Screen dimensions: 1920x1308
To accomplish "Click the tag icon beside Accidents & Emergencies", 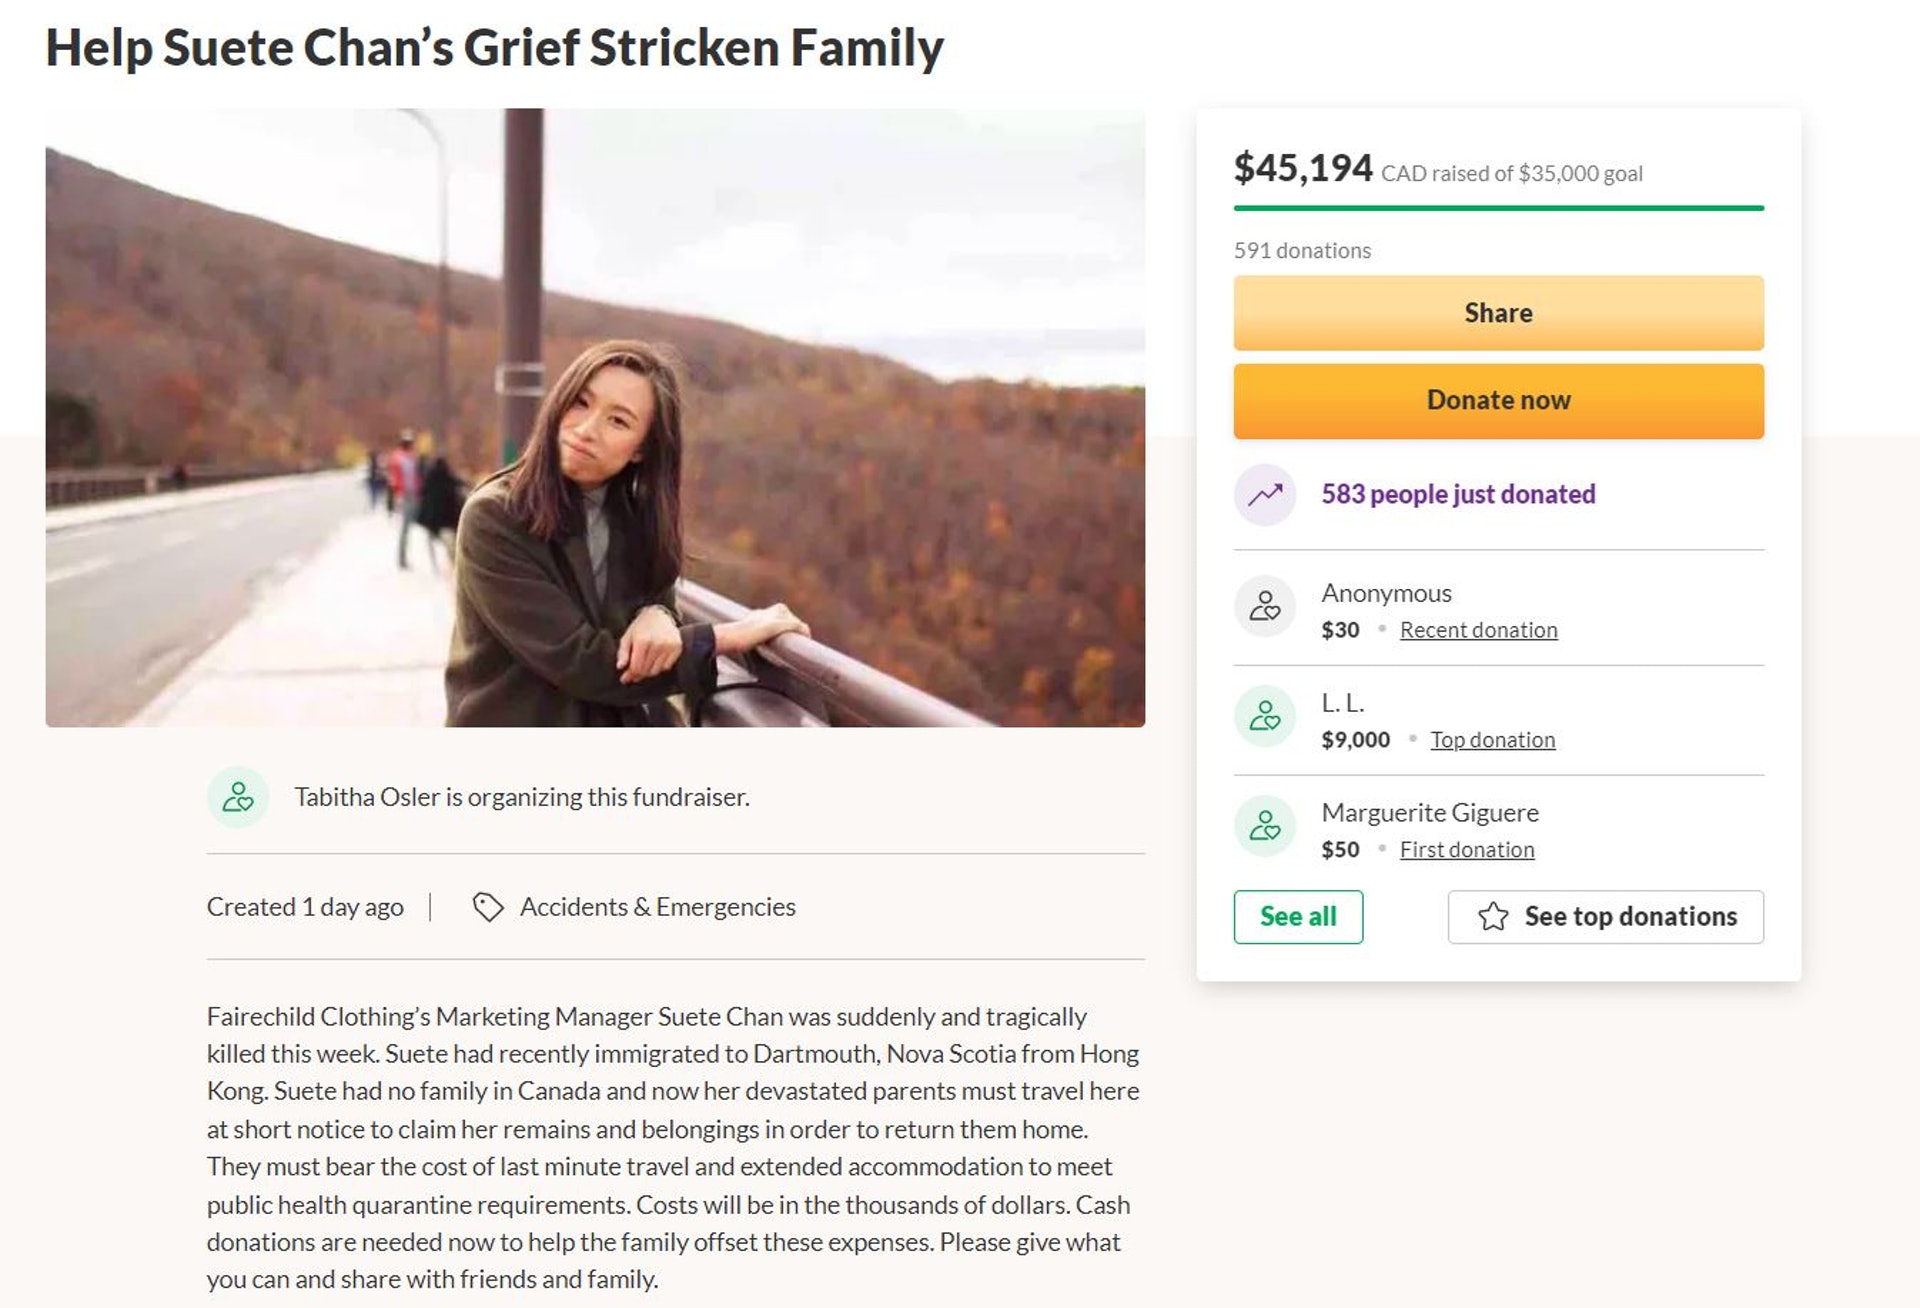I will pos(487,907).
